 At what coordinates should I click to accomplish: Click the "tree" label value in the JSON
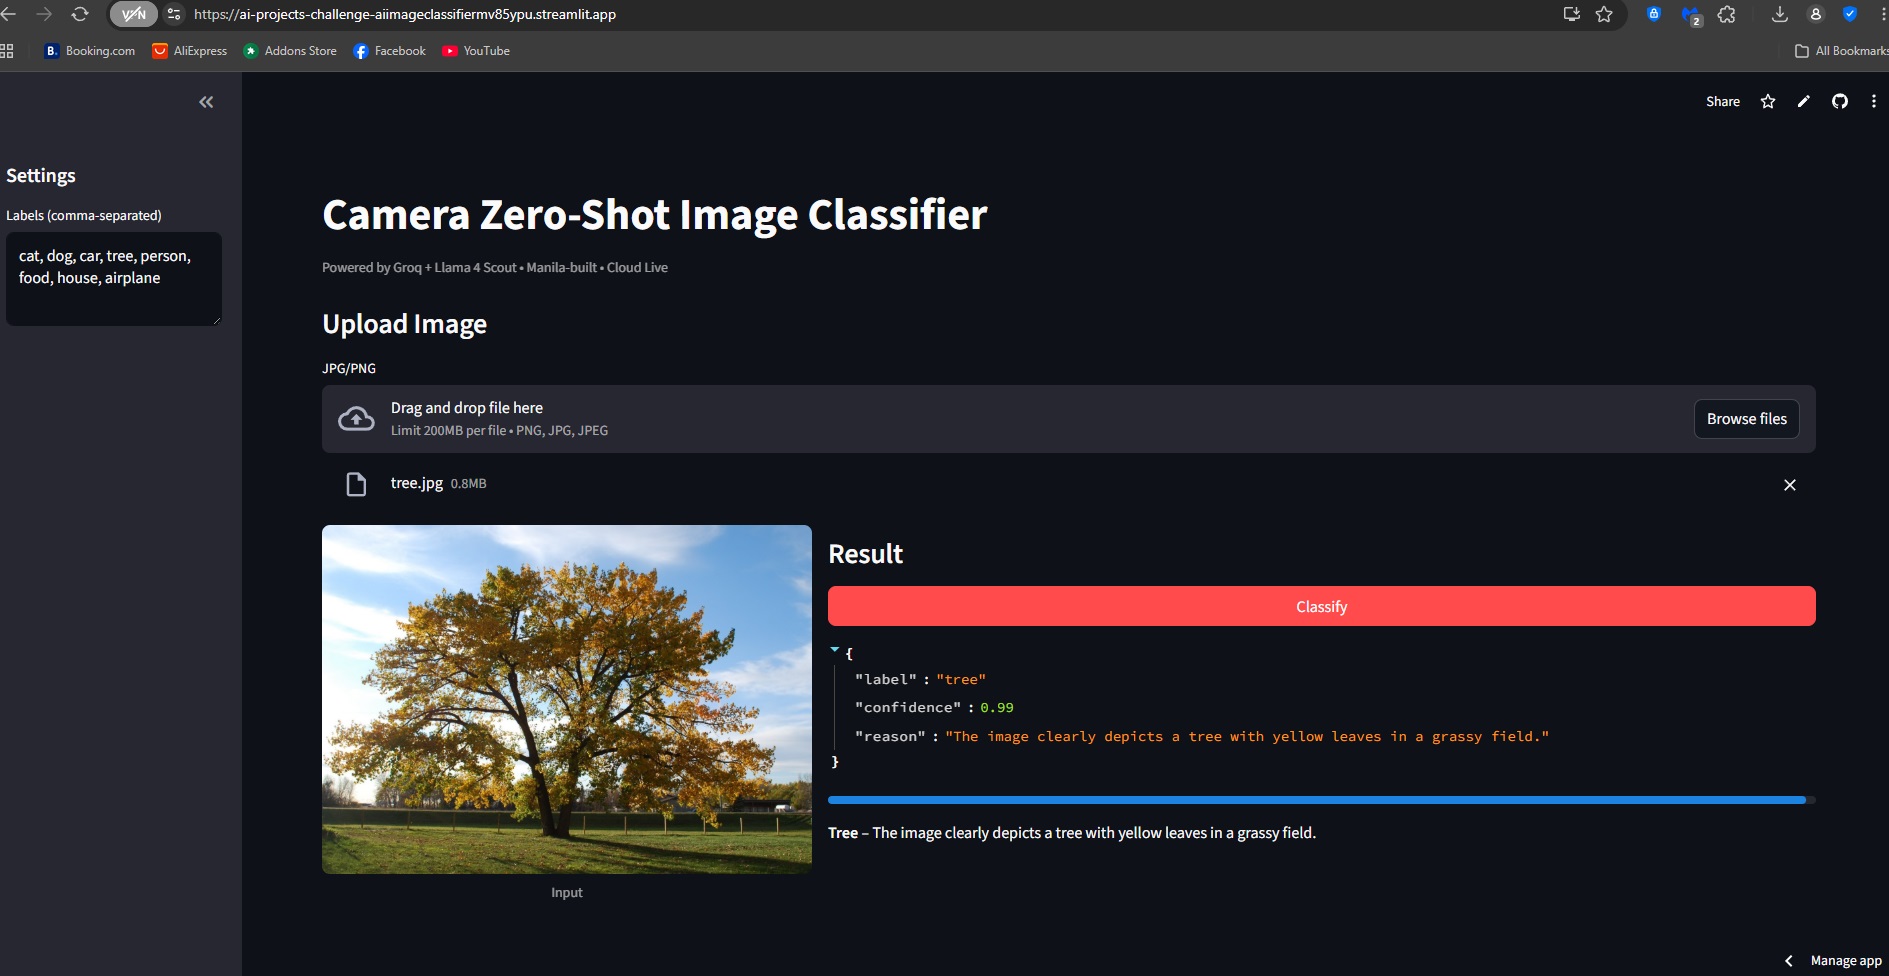pyautogui.click(x=961, y=679)
